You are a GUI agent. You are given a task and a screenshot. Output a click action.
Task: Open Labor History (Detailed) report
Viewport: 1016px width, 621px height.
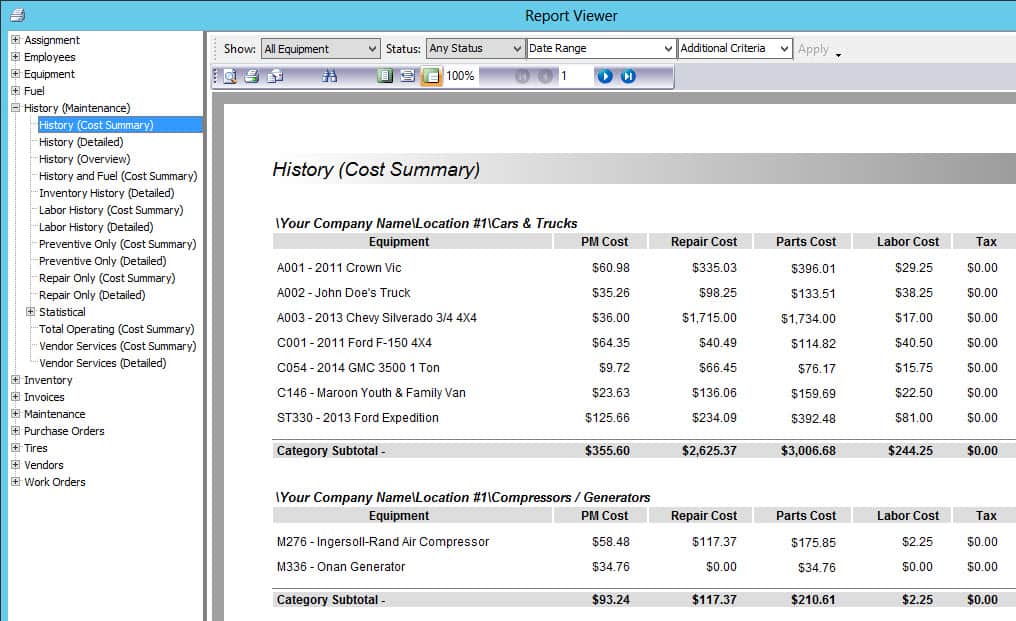pyautogui.click(x=96, y=227)
